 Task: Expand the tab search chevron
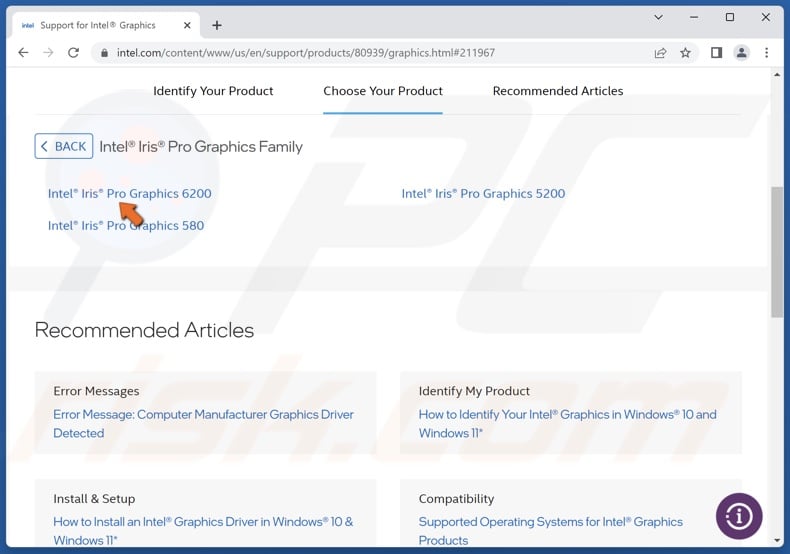click(658, 17)
